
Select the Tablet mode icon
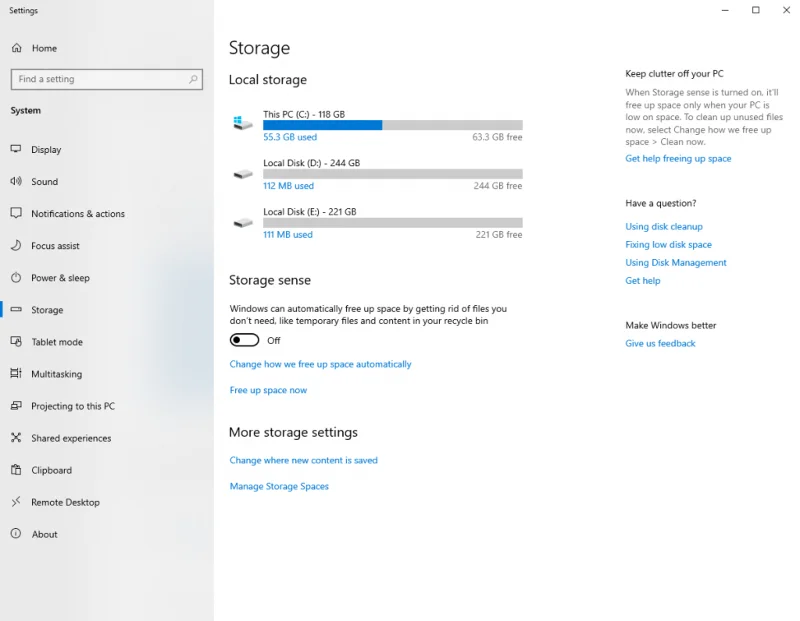pyautogui.click(x=15, y=341)
